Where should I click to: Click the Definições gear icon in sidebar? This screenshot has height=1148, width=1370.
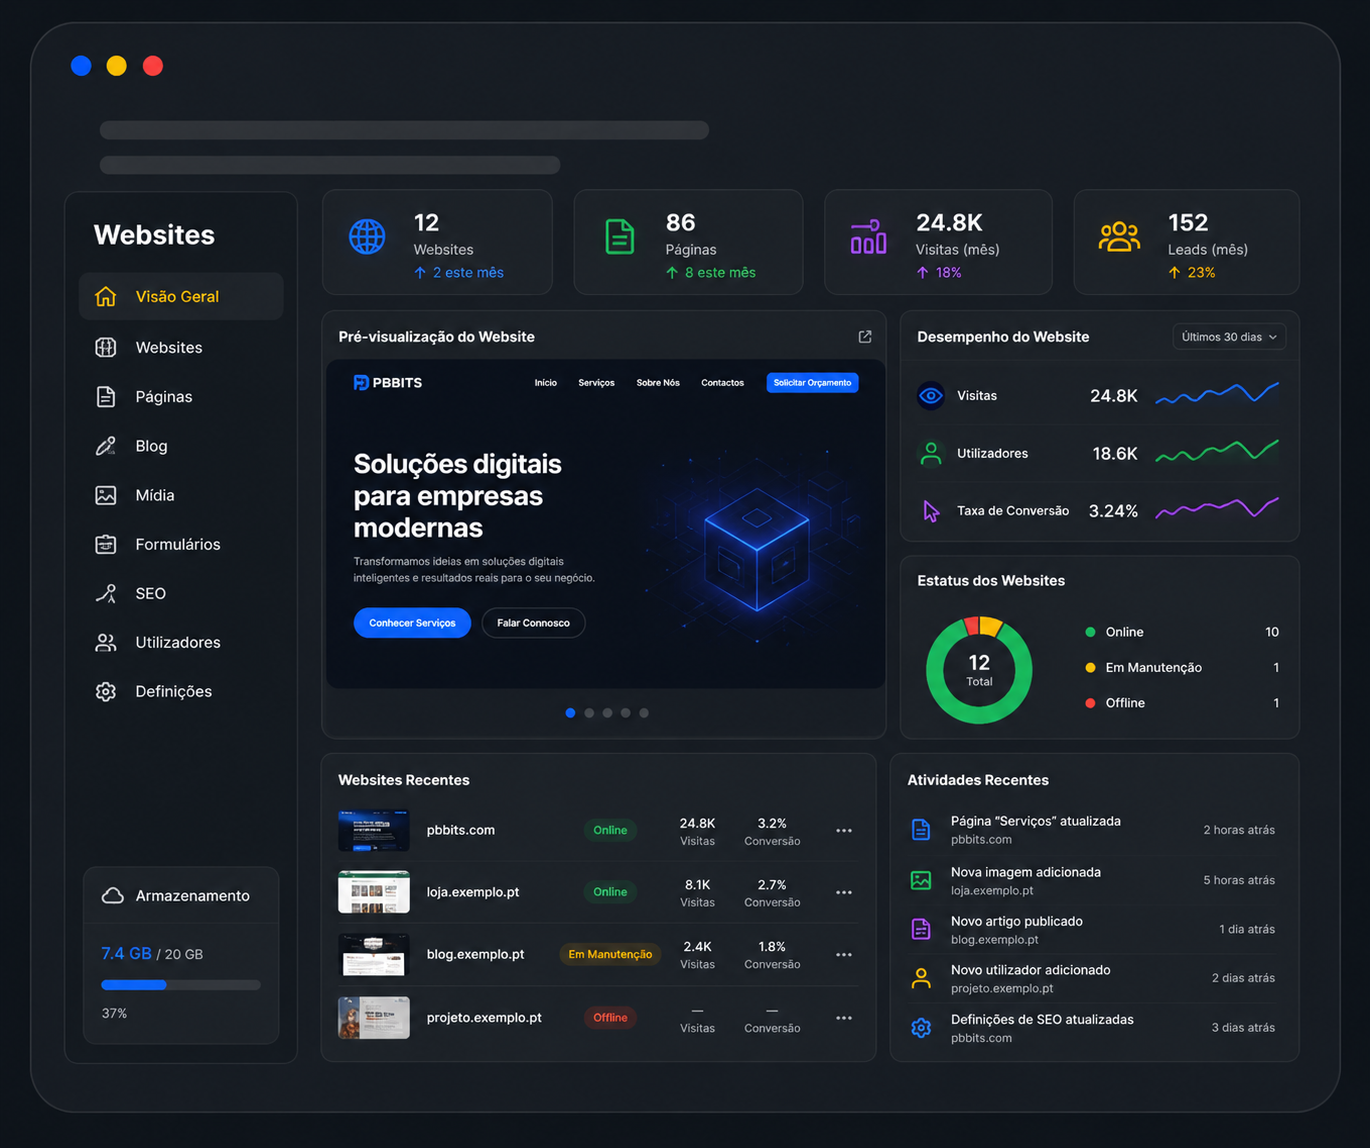click(105, 691)
